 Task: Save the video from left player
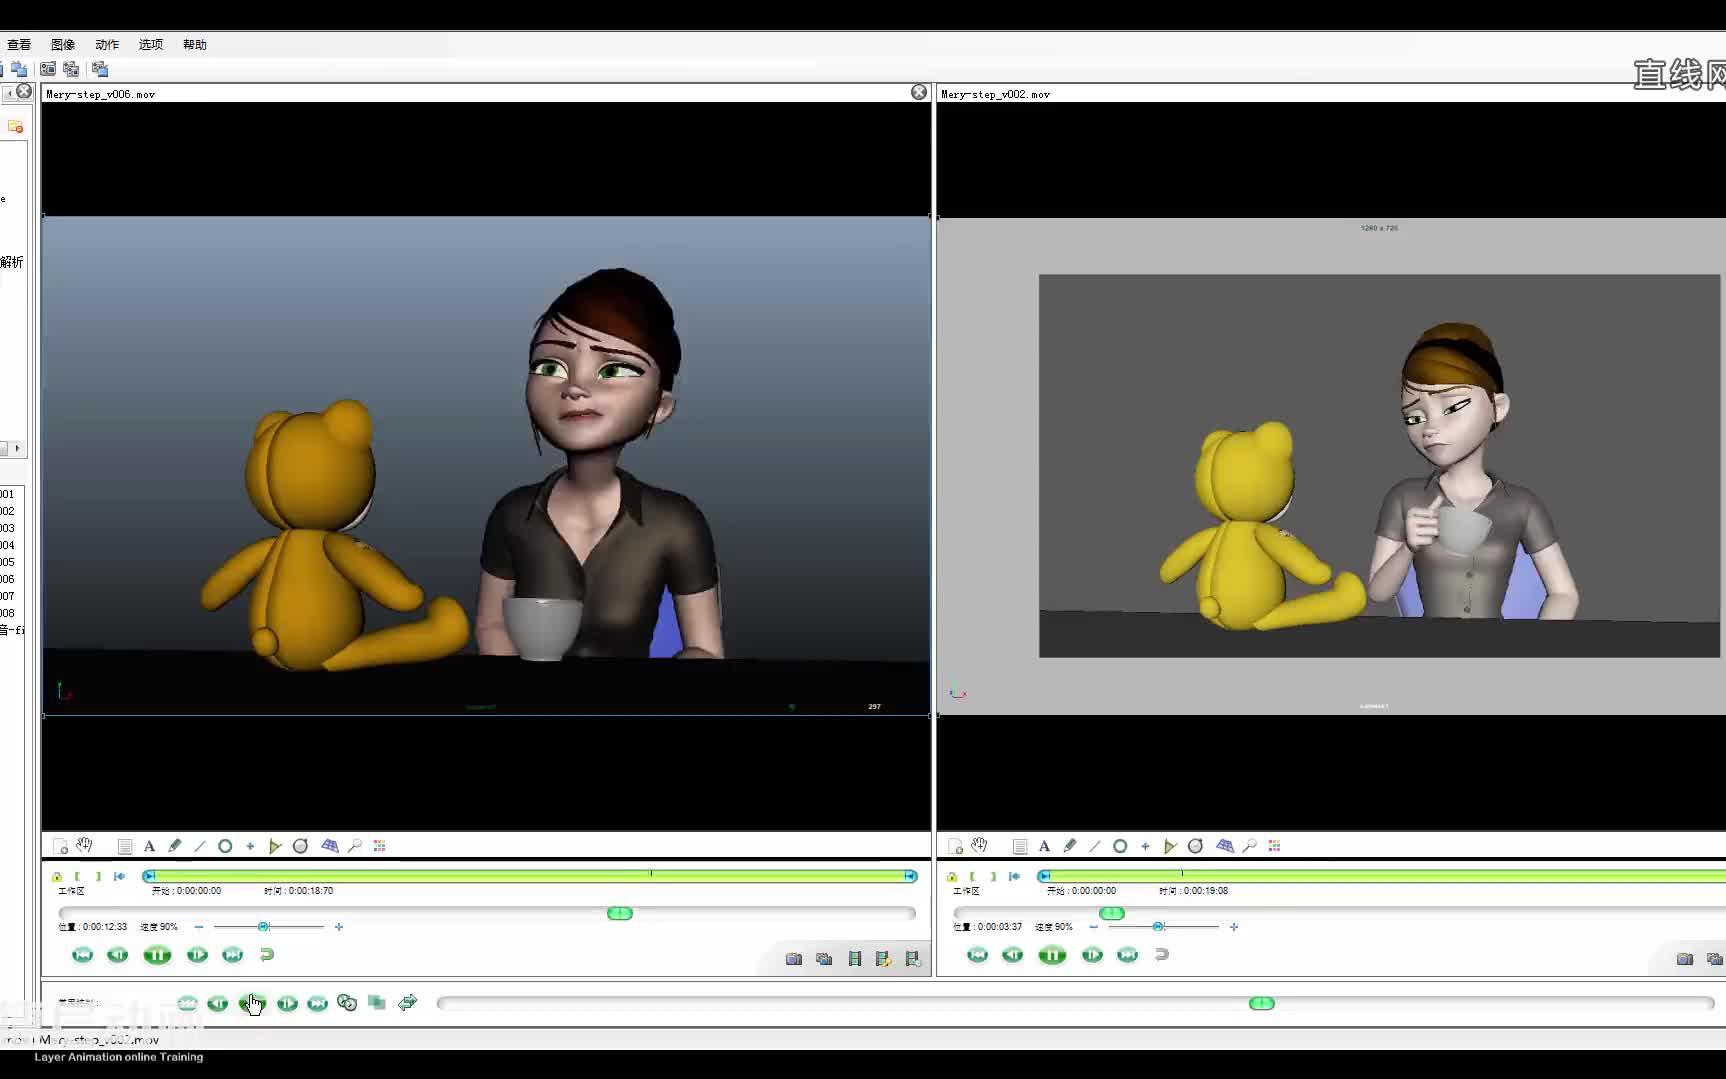point(855,959)
